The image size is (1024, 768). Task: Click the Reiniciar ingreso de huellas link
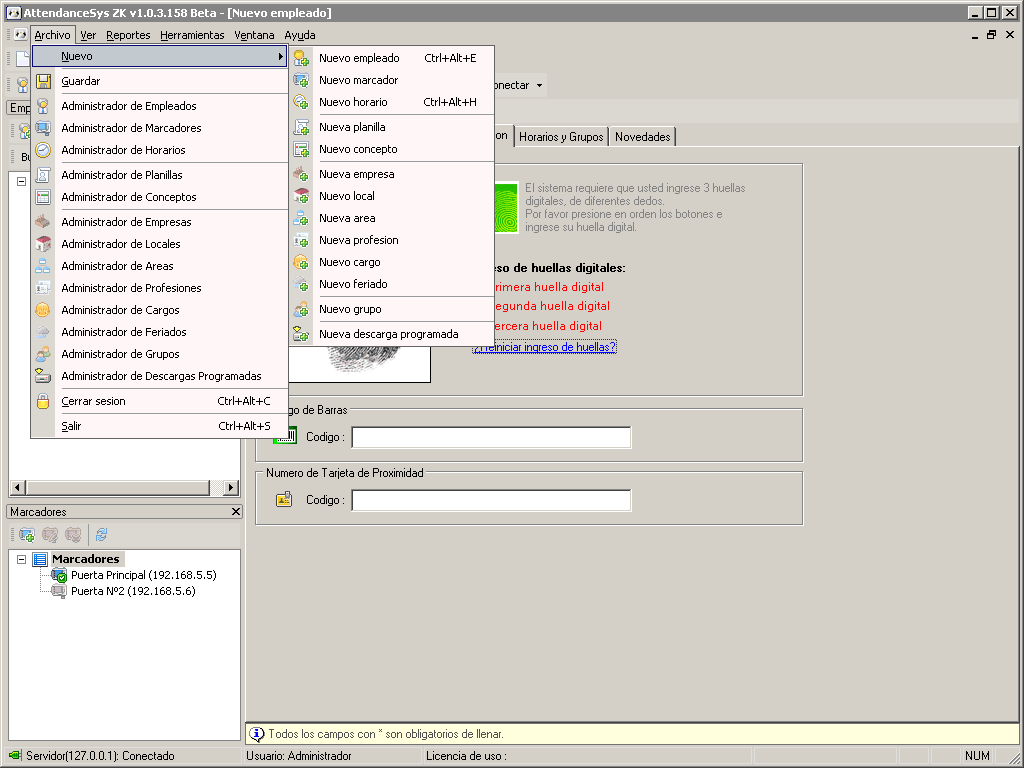coord(545,347)
